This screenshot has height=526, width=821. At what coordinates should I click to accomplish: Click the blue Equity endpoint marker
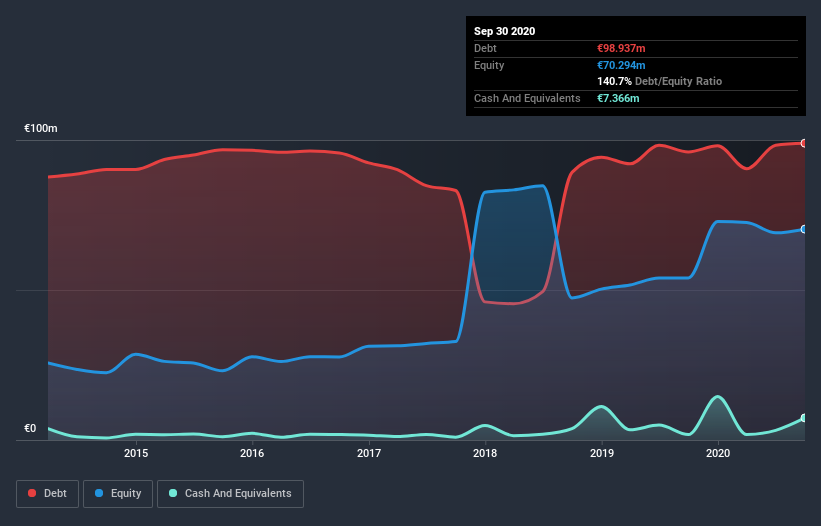tap(804, 229)
